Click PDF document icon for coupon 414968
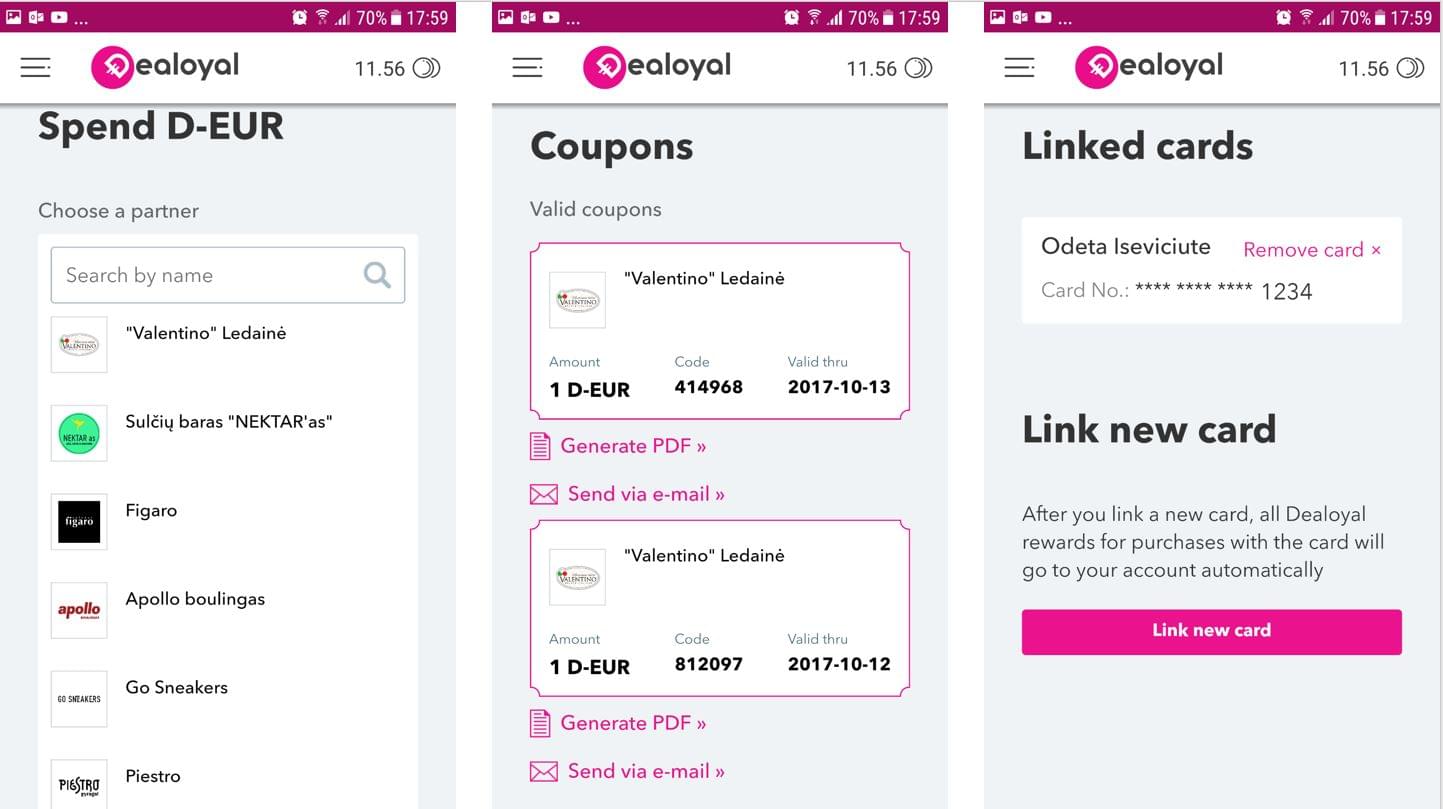 click(x=540, y=446)
